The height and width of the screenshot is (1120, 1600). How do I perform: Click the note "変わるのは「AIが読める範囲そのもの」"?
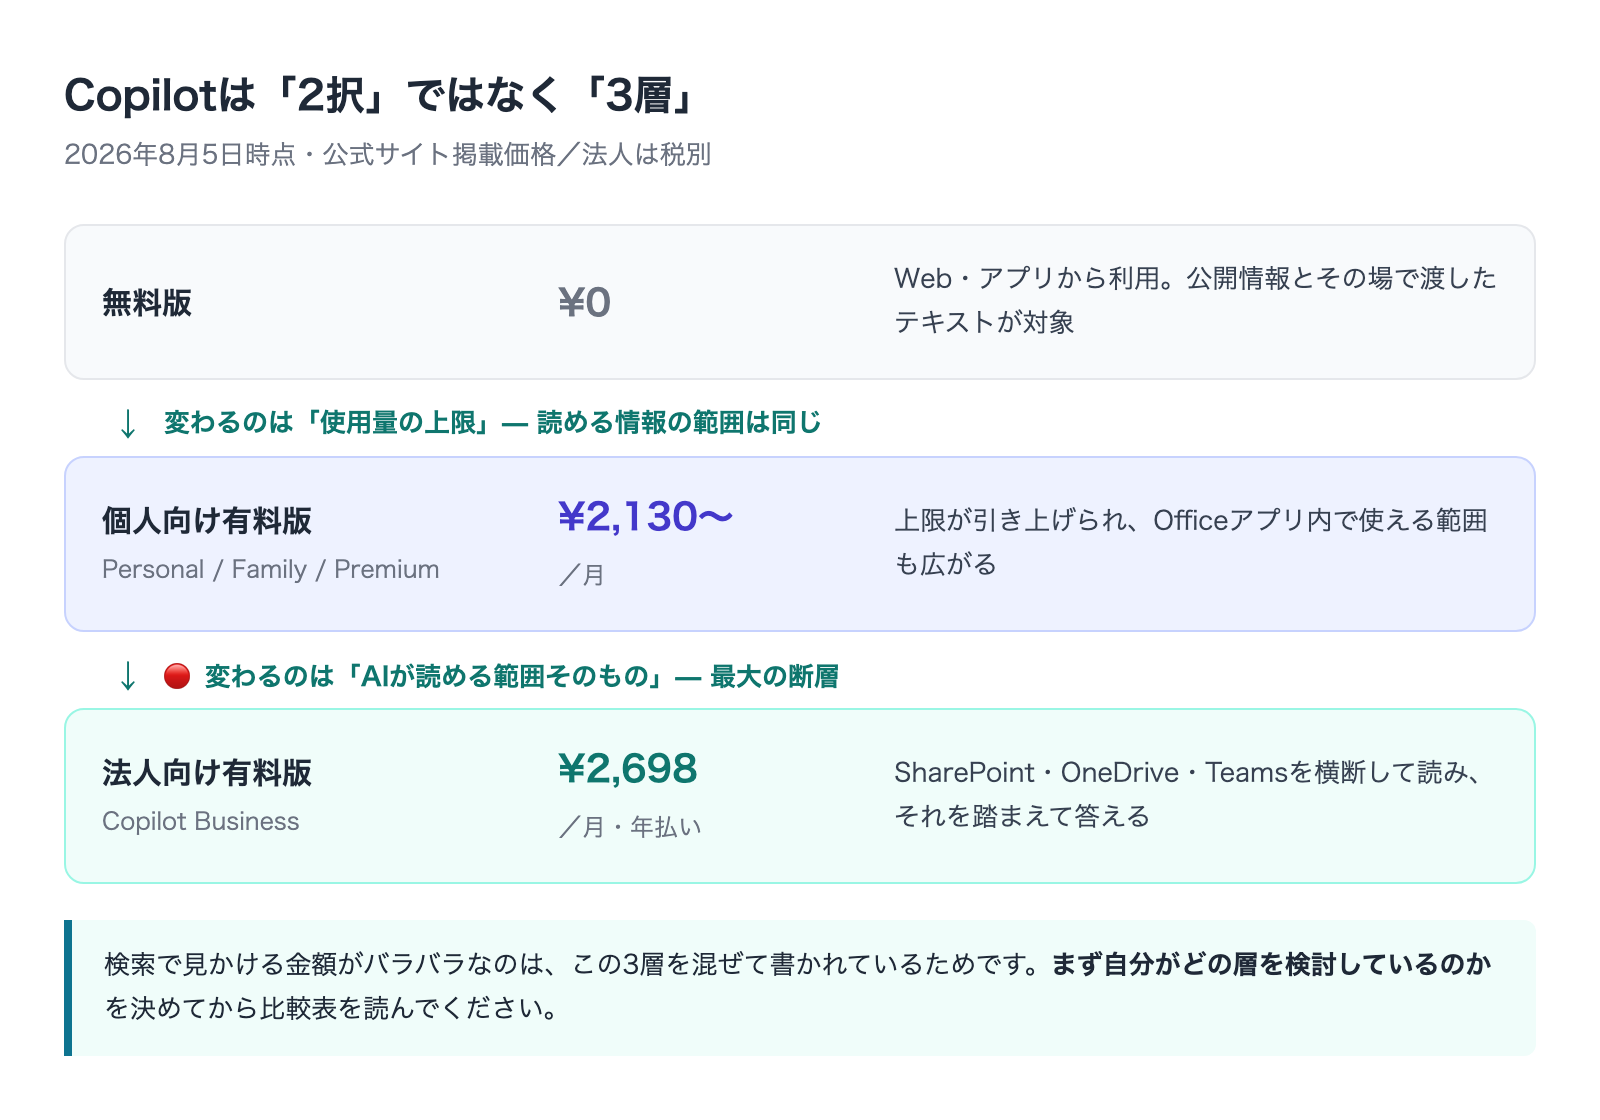point(522,676)
